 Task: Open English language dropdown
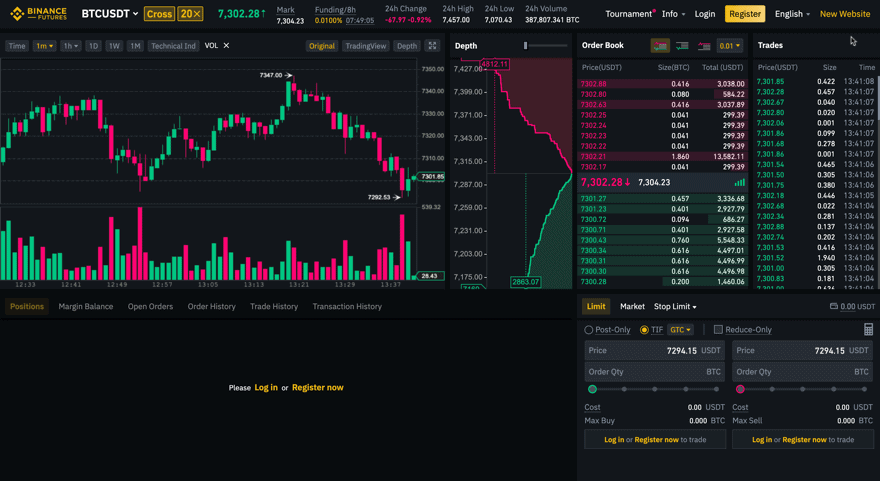(x=792, y=14)
